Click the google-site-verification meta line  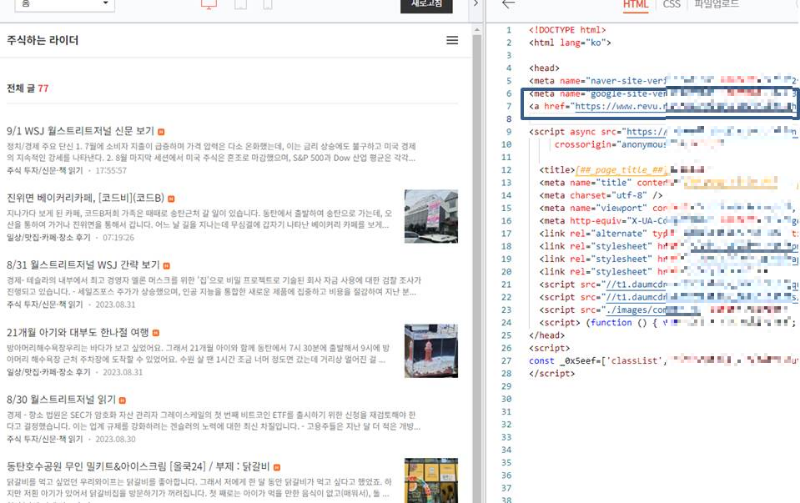662,94
